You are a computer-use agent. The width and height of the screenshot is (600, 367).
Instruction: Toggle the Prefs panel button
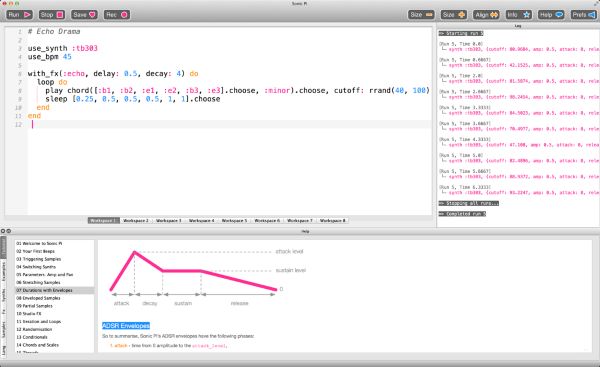(584, 15)
